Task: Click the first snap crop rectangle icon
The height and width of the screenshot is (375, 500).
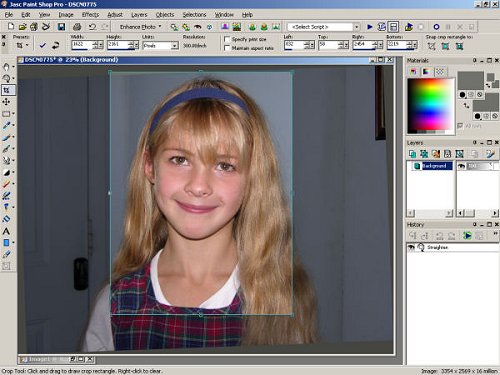Action: click(431, 46)
